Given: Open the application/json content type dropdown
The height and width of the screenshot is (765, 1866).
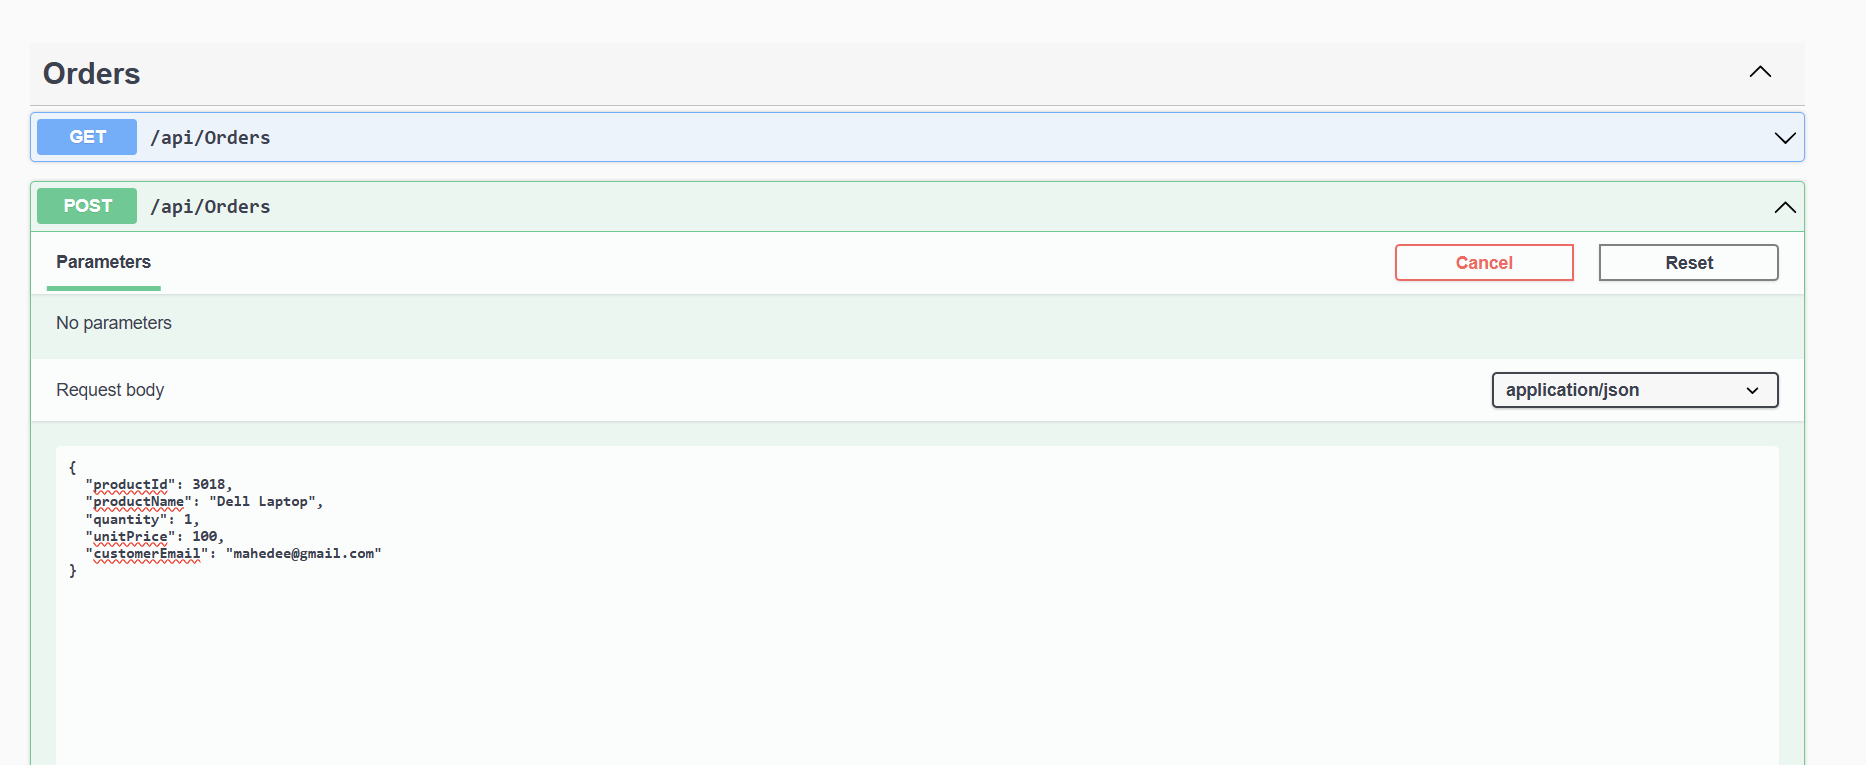Looking at the screenshot, I should (x=1634, y=390).
